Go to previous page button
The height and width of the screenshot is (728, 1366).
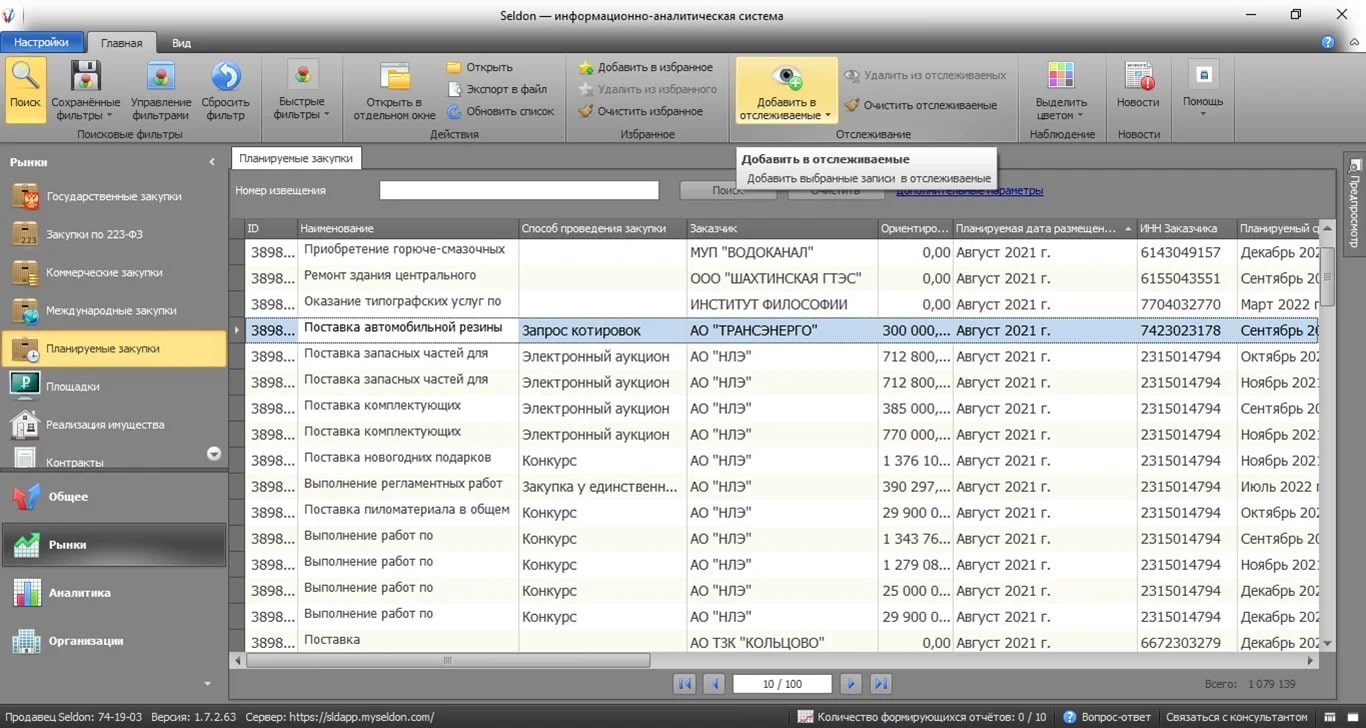coord(714,684)
